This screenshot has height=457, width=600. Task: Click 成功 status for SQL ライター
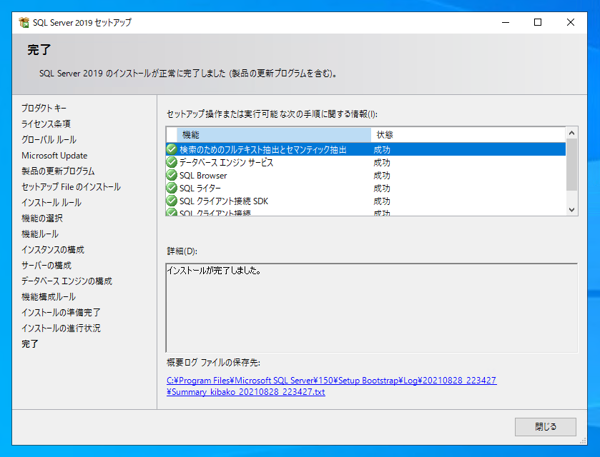(382, 188)
